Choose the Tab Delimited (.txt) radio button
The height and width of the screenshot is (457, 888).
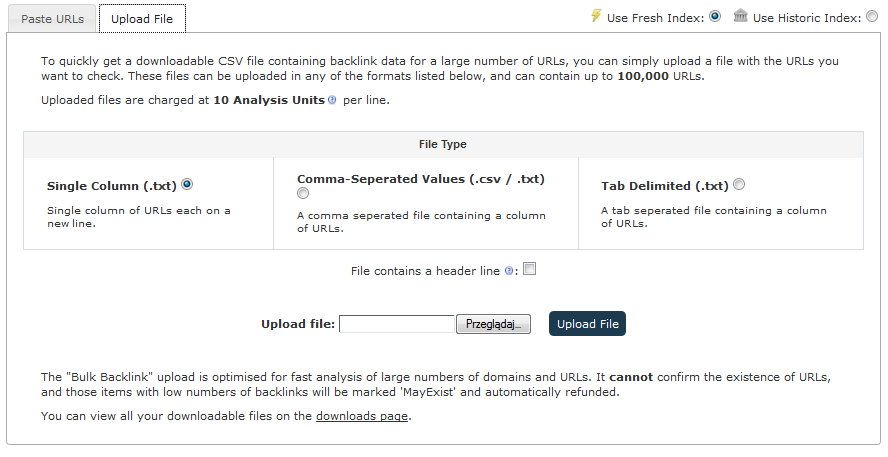(739, 184)
